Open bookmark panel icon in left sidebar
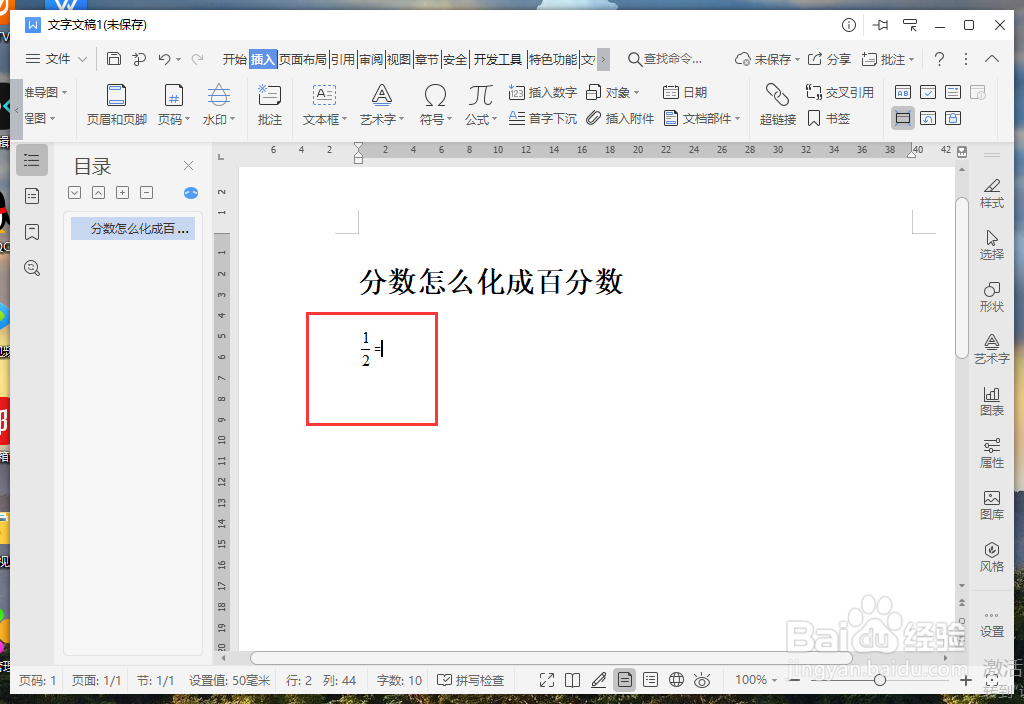This screenshot has height=704, width=1024. click(31, 232)
